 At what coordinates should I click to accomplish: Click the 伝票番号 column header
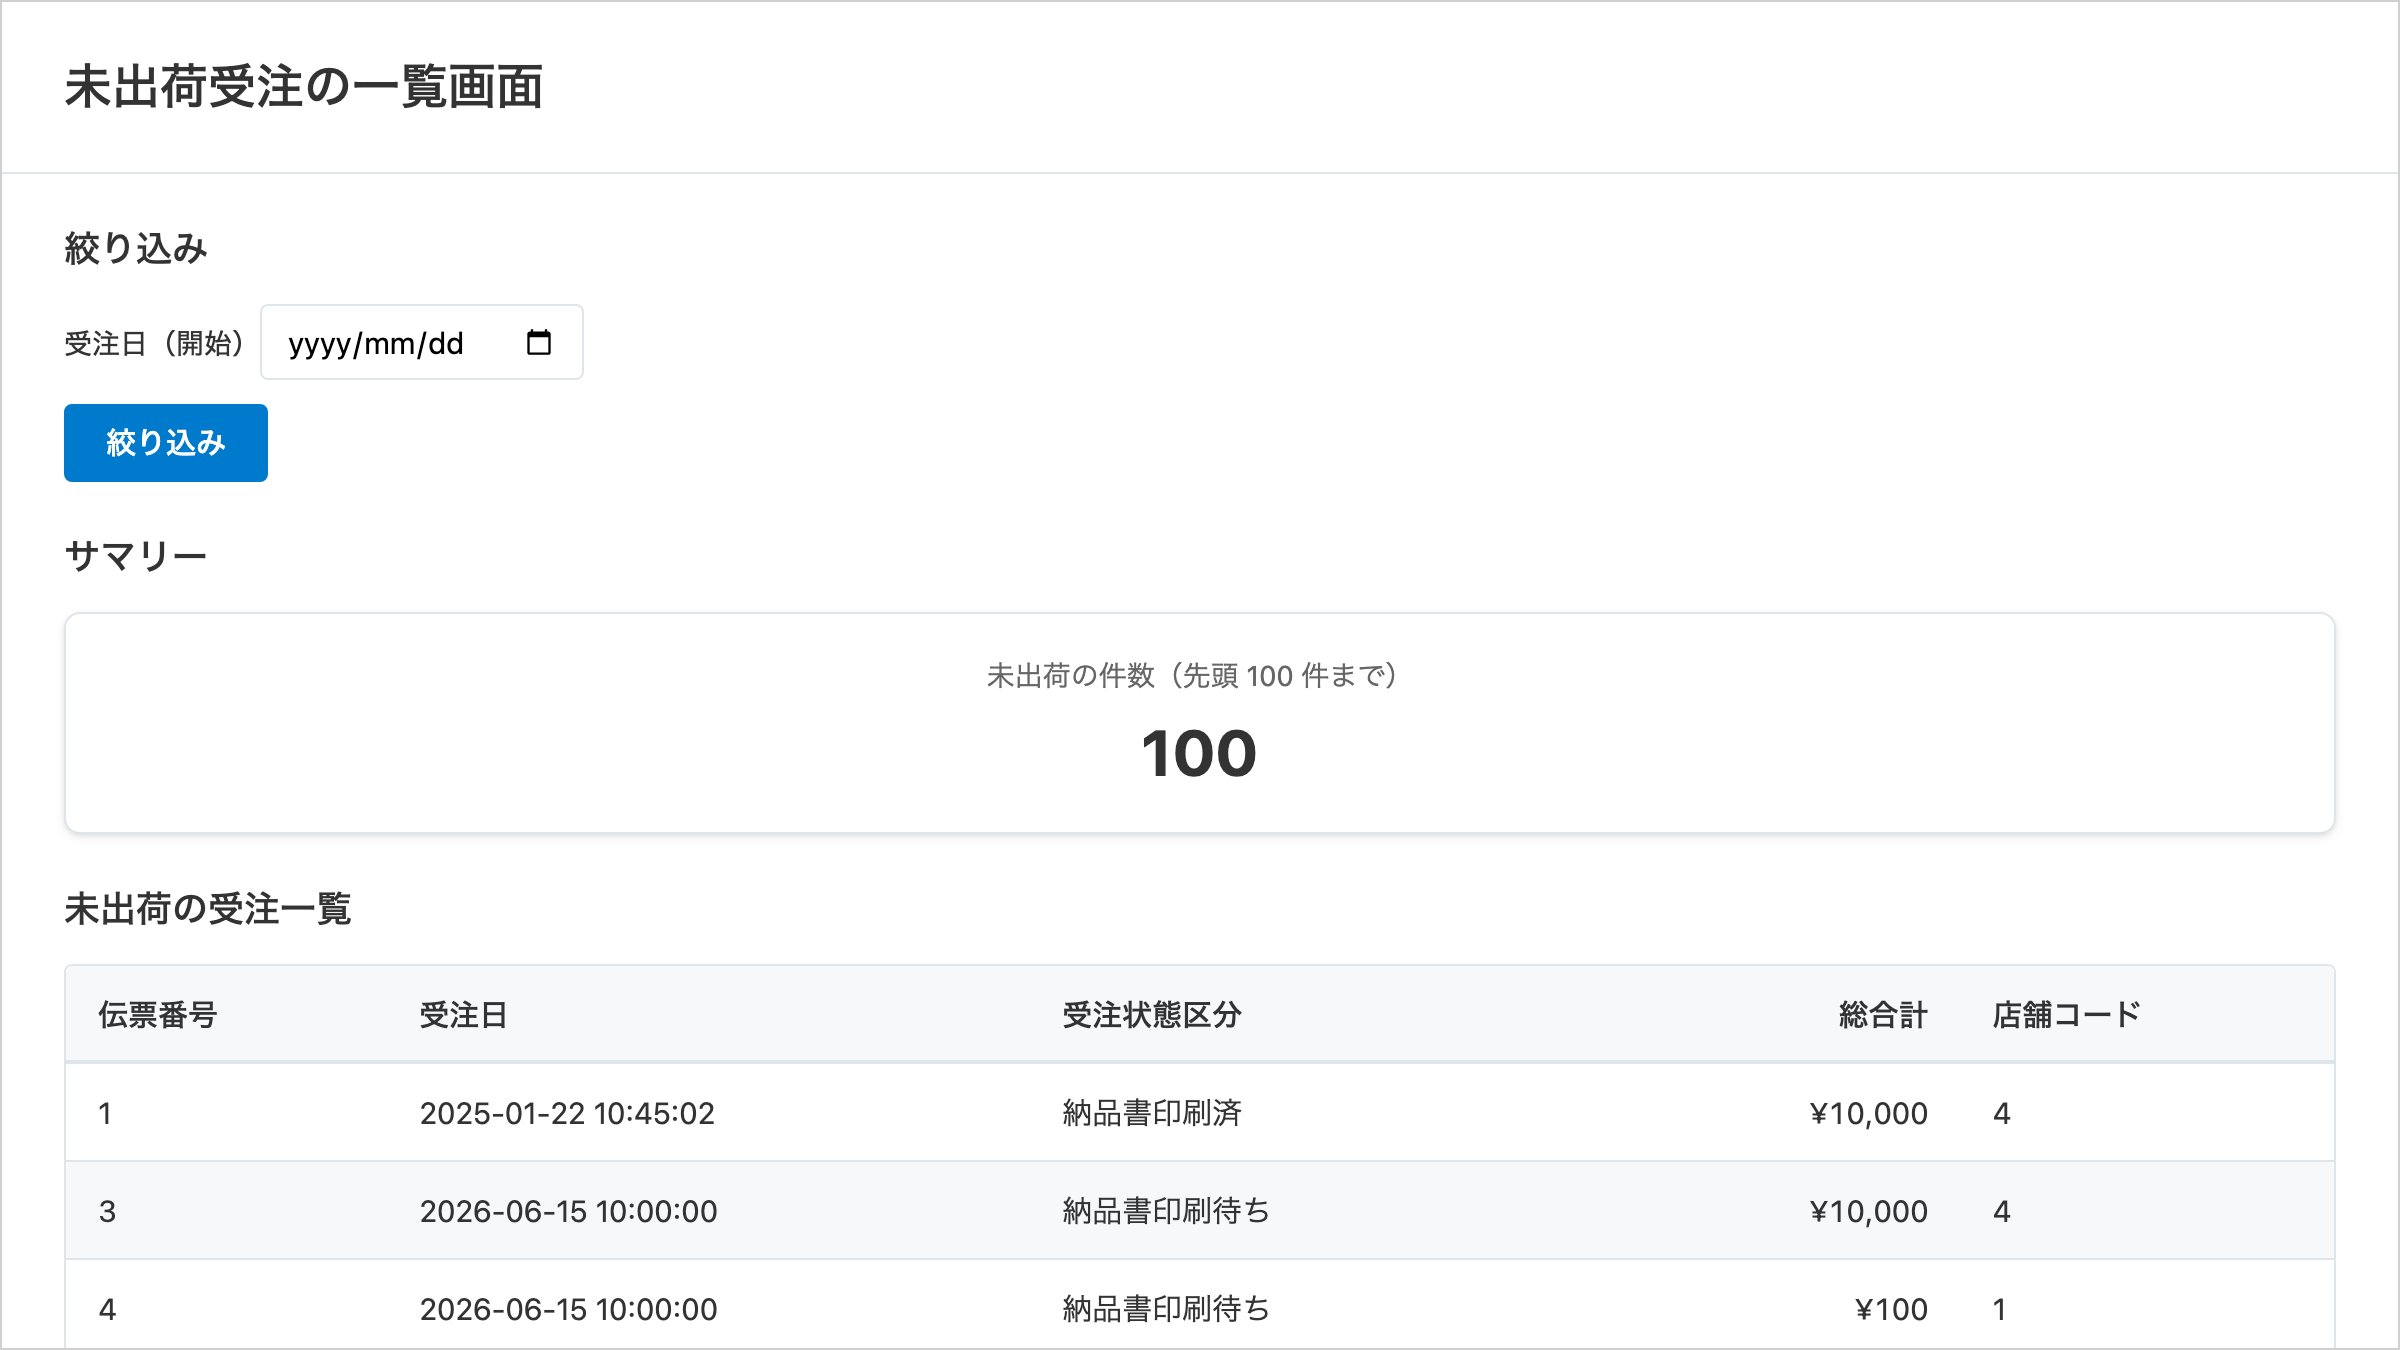158,1015
